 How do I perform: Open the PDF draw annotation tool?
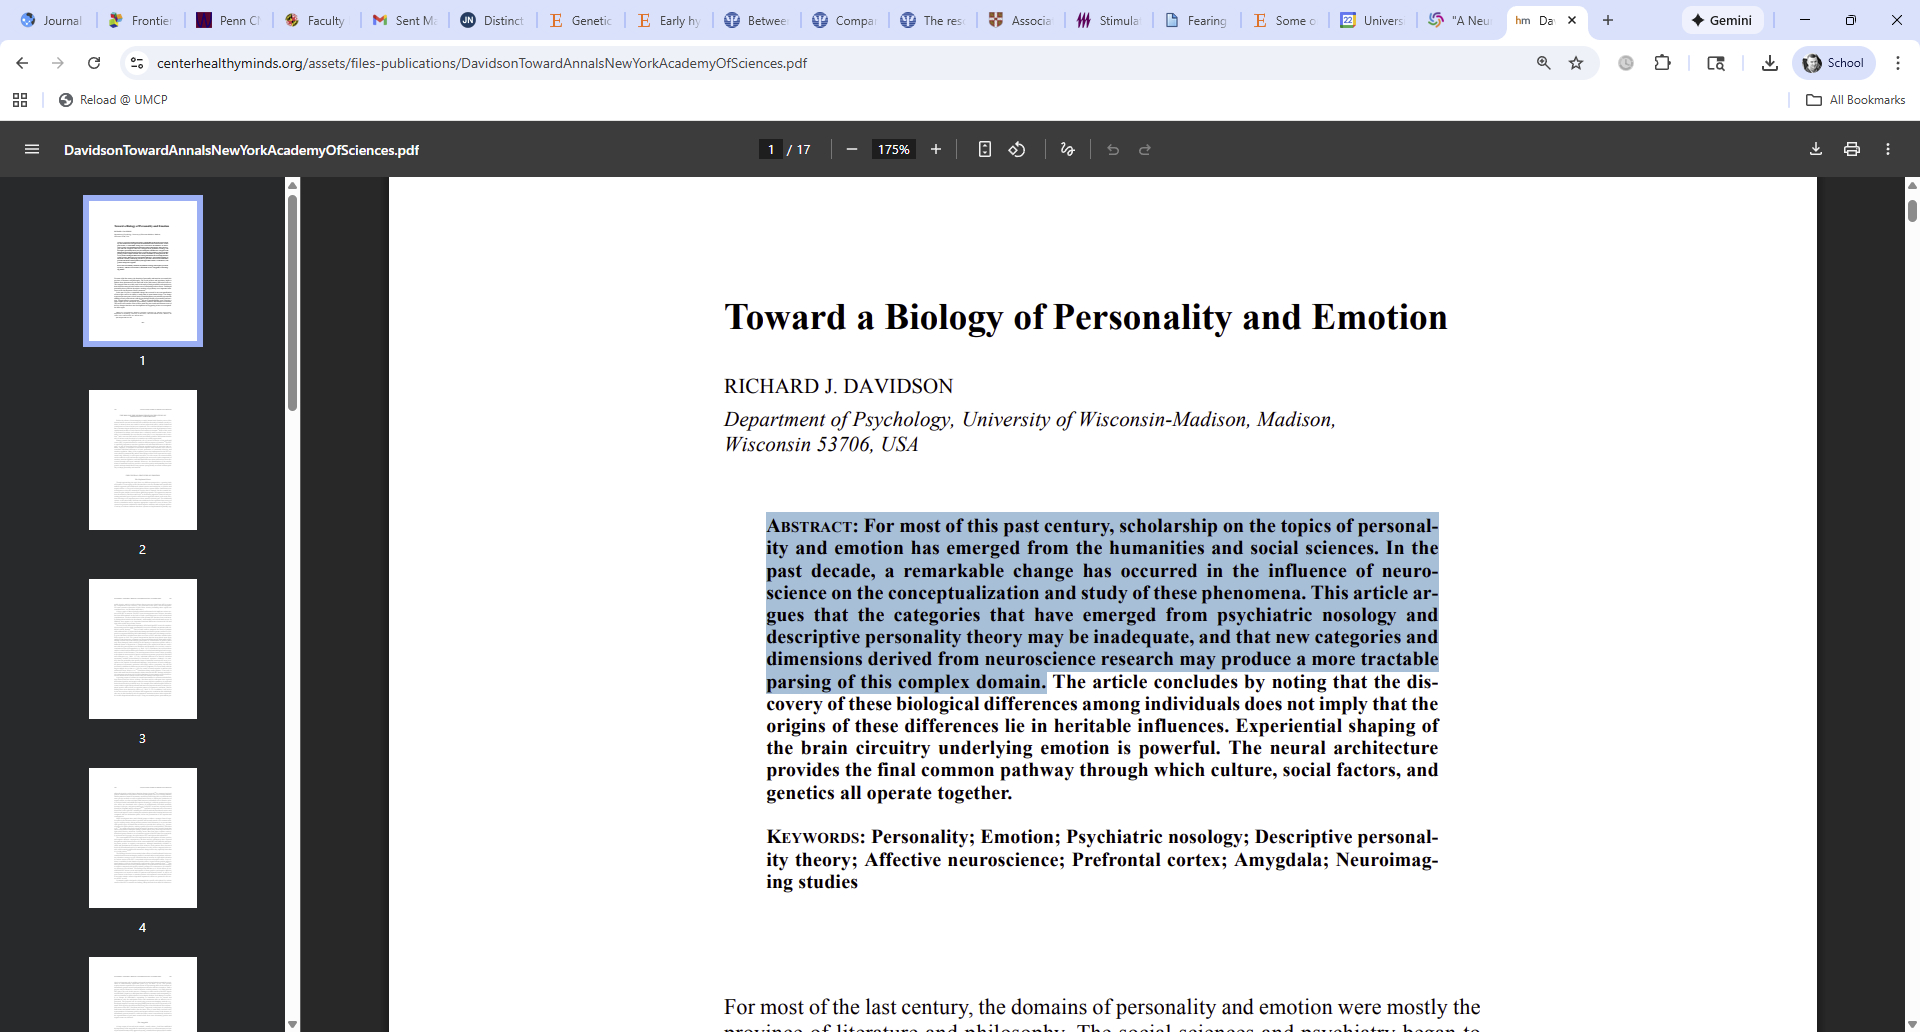[1067, 150]
